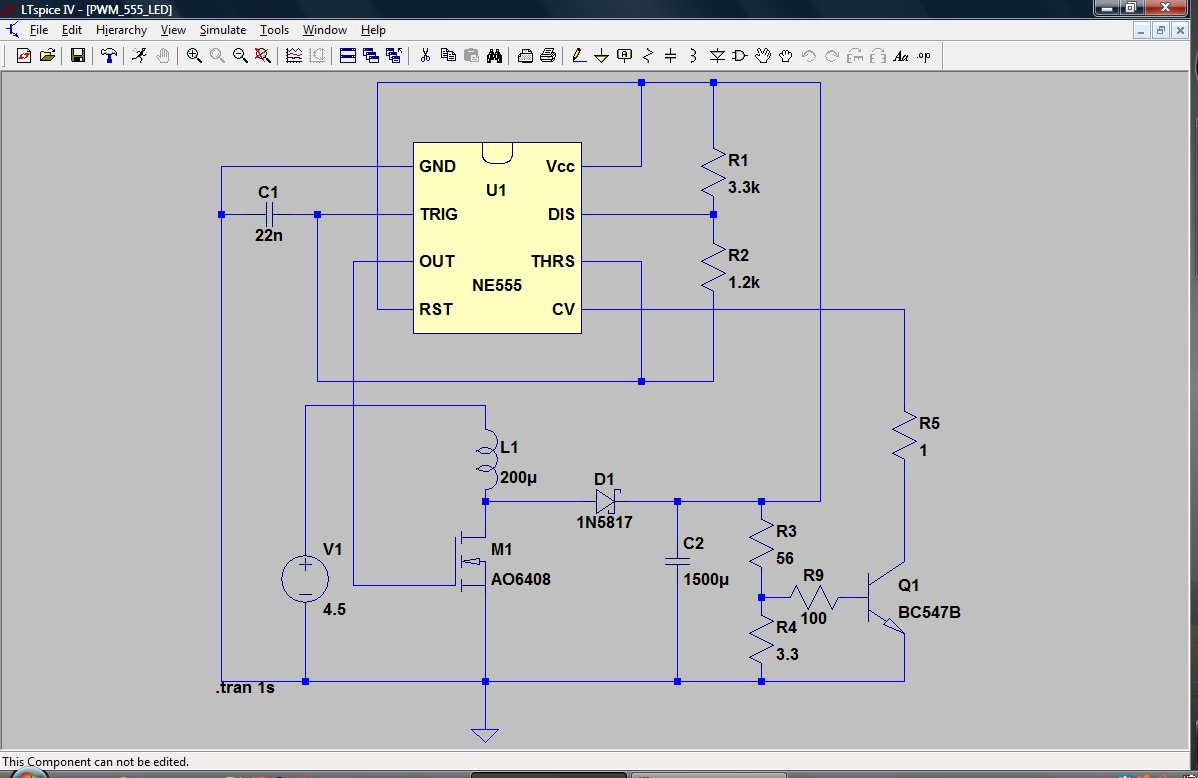This screenshot has width=1198, height=778.
Task: Click the Halt simulation hand icon
Action: pyautogui.click(x=163, y=56)
